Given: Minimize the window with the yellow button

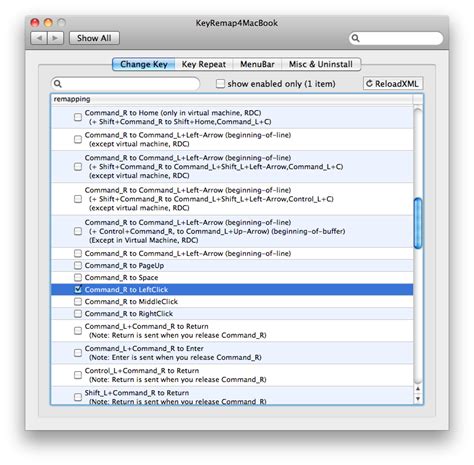Looking at the screenshot, I should [48, 22].
